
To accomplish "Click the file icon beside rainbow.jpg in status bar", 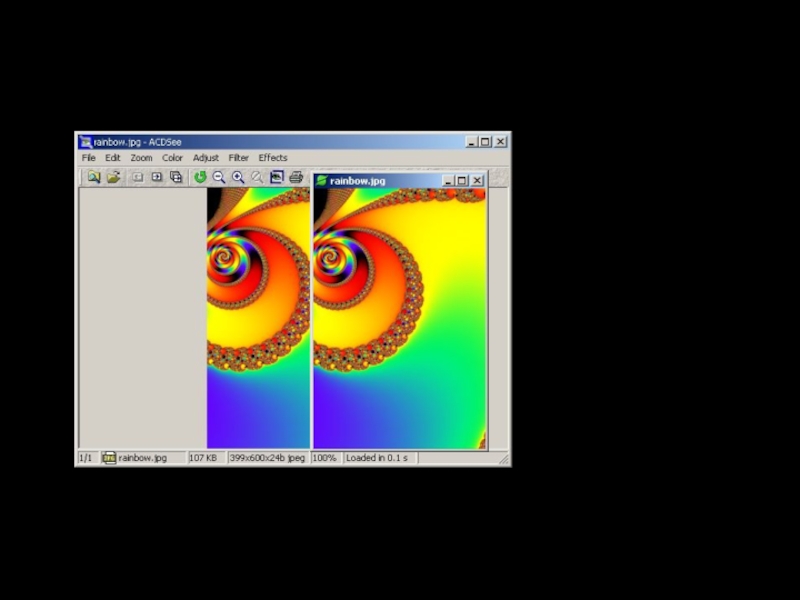I will tap(109, 458).
